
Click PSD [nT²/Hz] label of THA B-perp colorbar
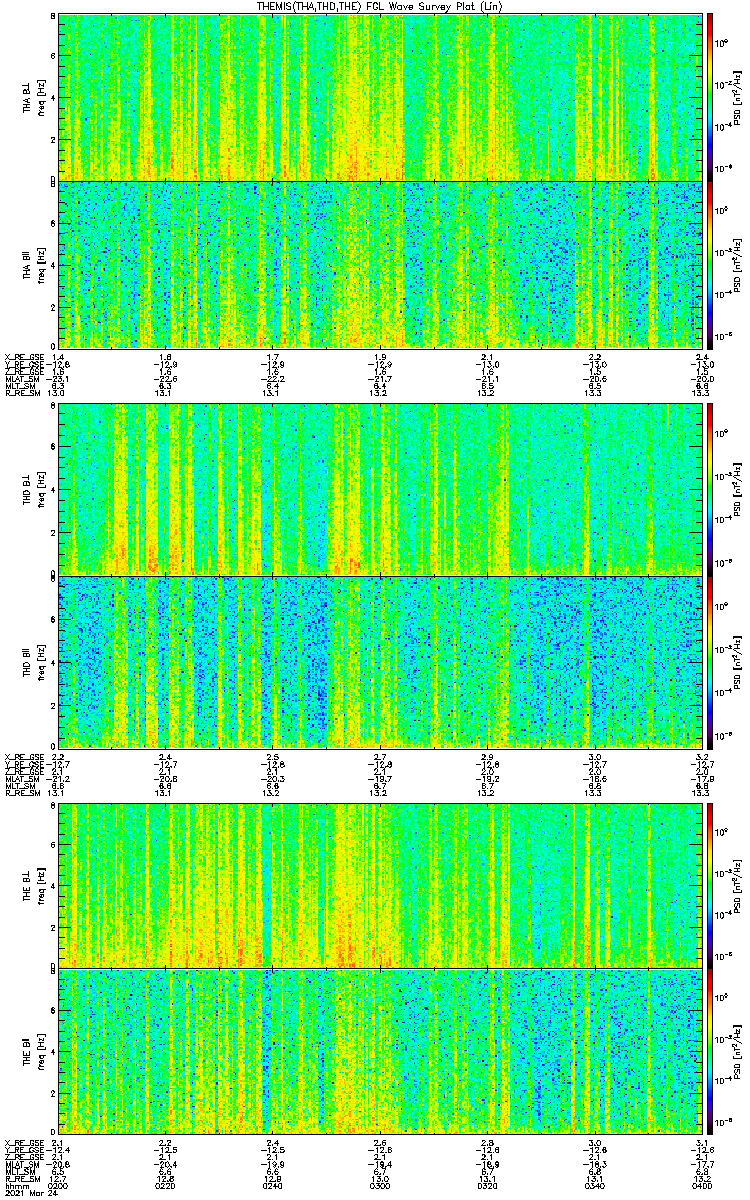point(737,97)
